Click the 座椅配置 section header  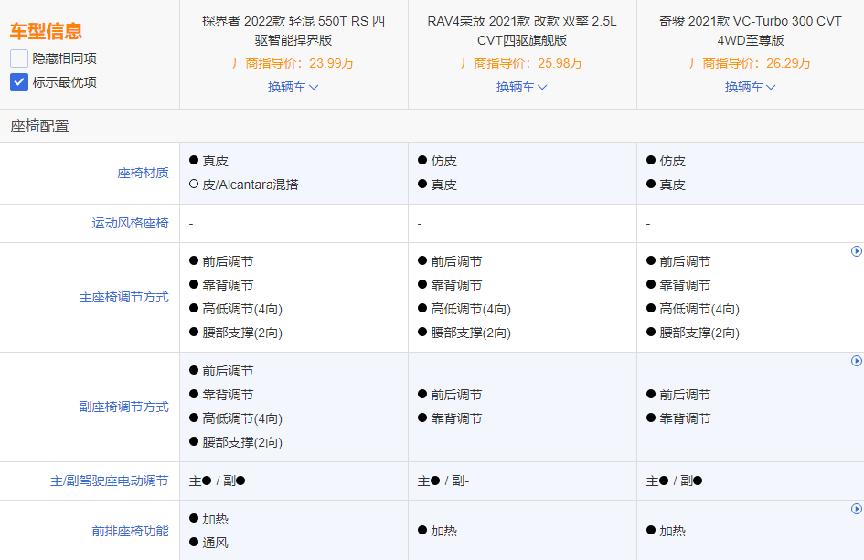[40, 126]
